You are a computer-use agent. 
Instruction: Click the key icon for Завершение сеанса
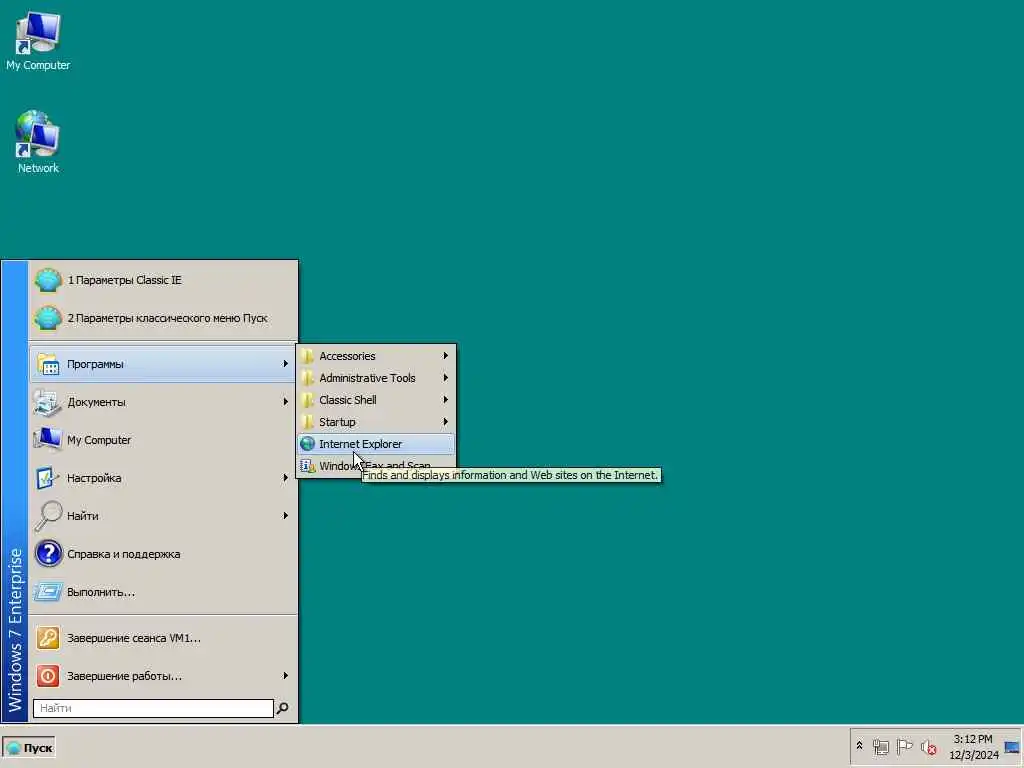point(48,638)
